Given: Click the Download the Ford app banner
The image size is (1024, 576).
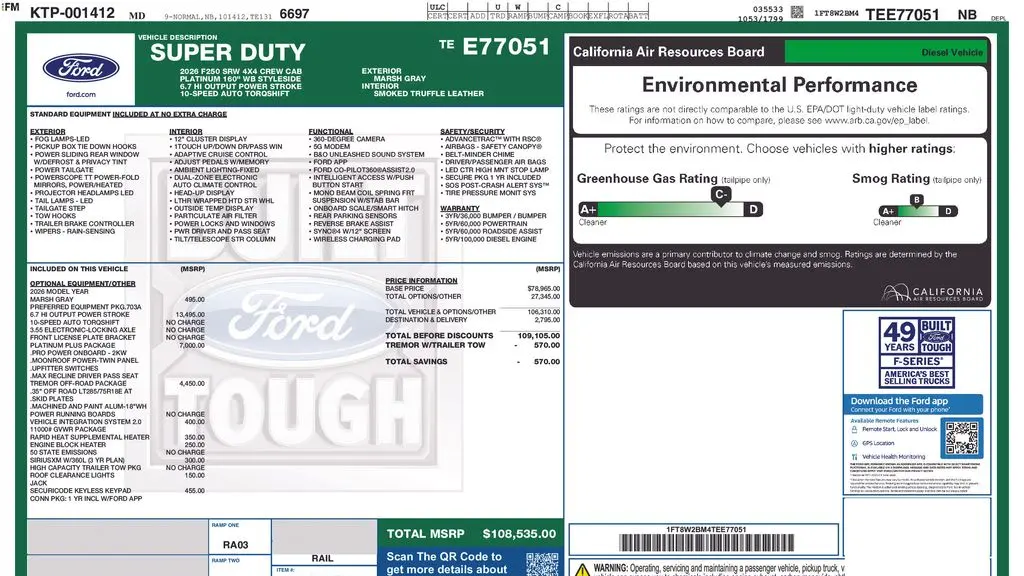Looking at the screenshot, I should 912,404.
